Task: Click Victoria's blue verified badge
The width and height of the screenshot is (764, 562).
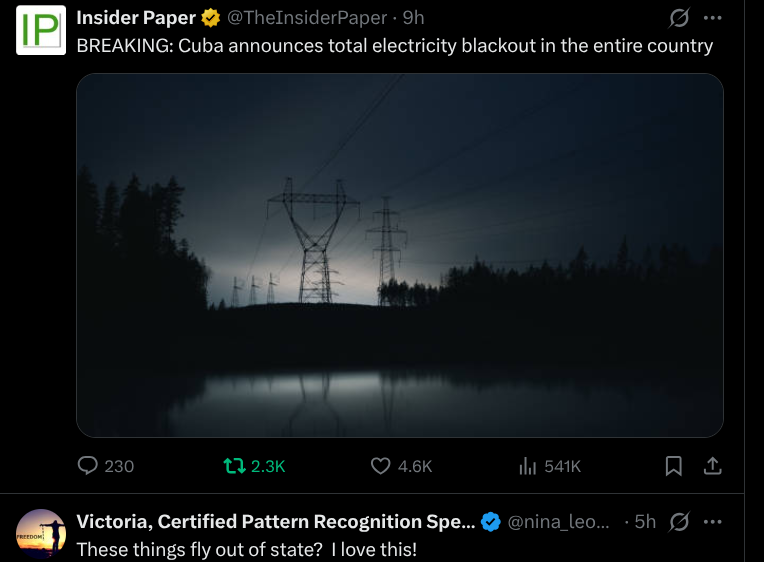Action: click(x=491, y=522)
